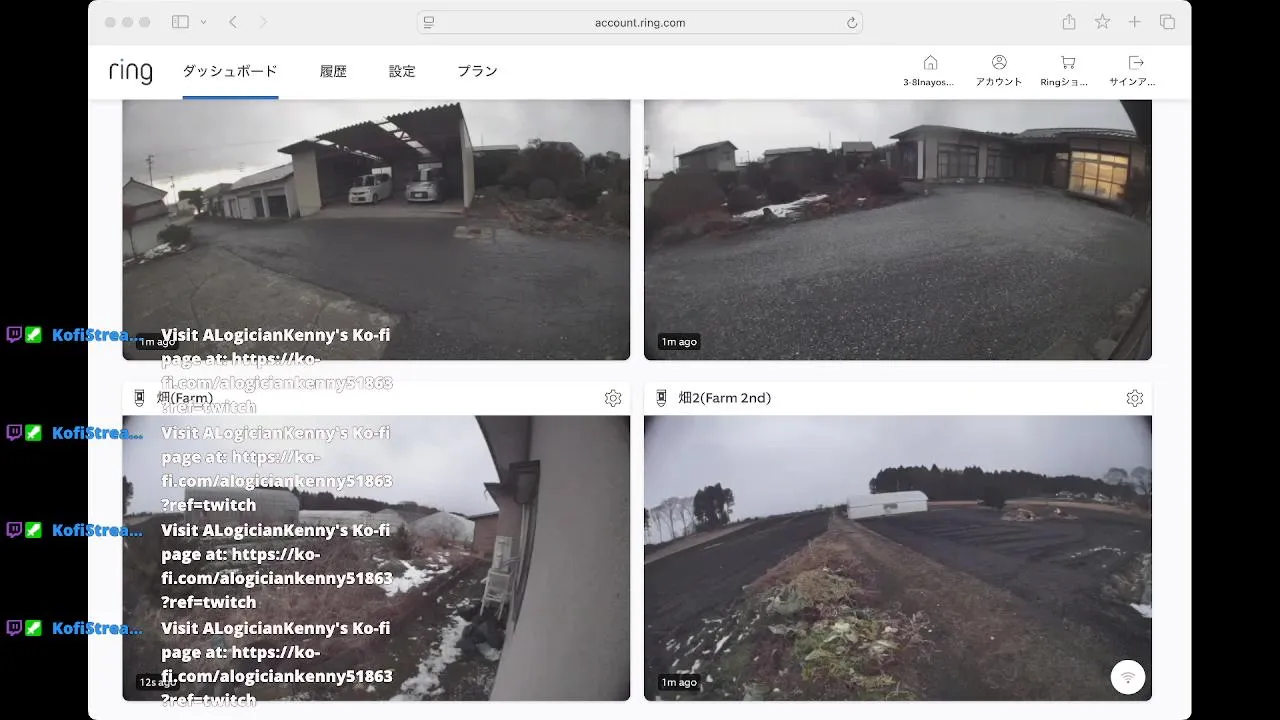This screenshot has height=720, width=1280.
Task: Click the page settings icon in address bar
Action: pyautogui.click(x=429, y=22)
